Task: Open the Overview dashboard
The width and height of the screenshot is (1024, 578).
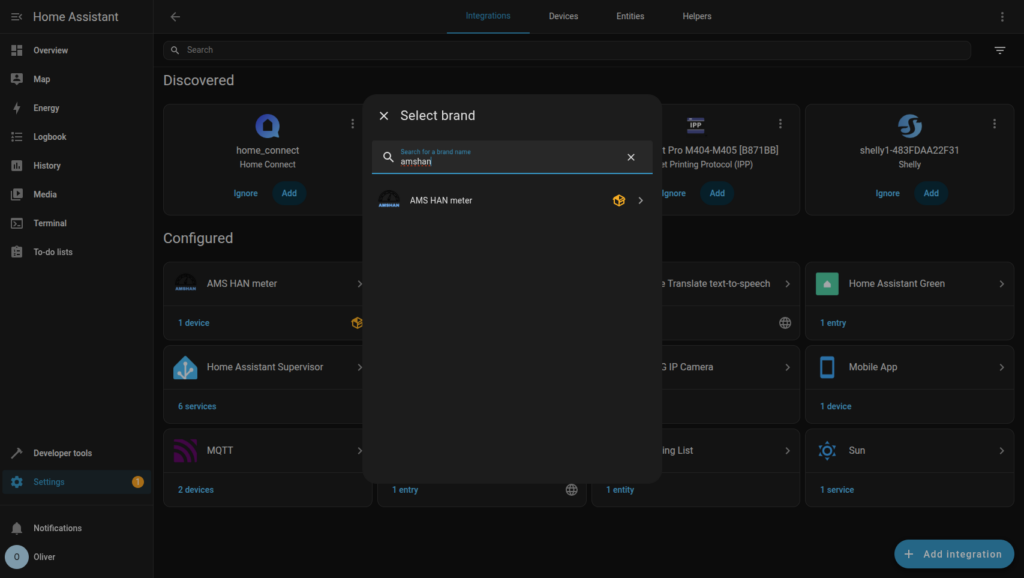Action: (x=76, y=50)
